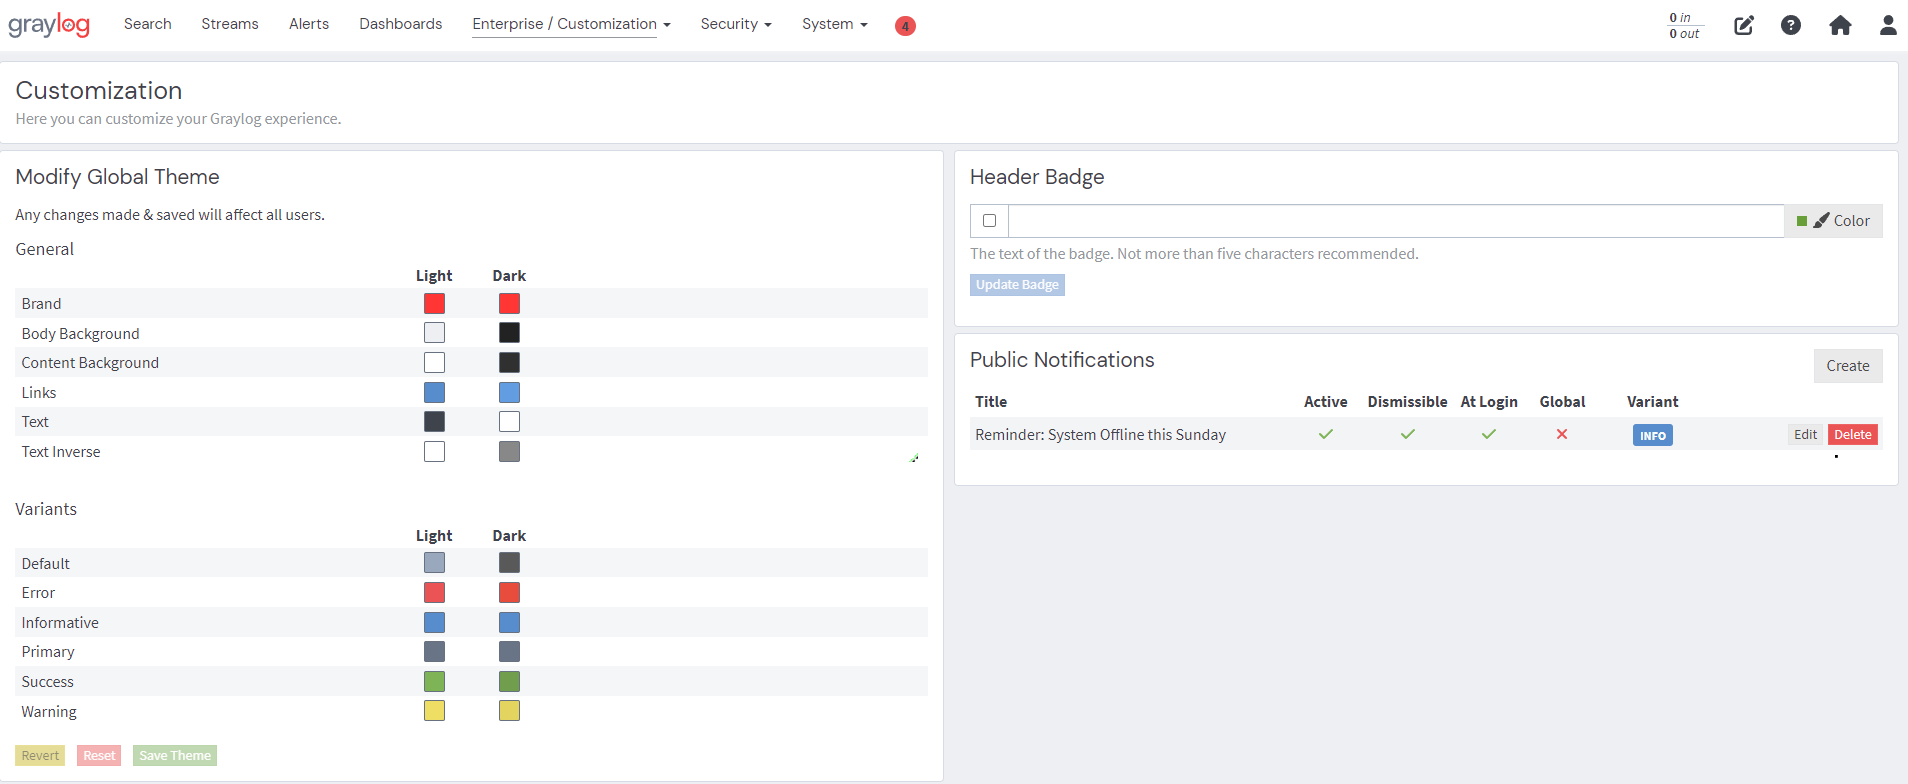Open the Dashboards page
The image size is (1908, 784).
coord(400,24)
